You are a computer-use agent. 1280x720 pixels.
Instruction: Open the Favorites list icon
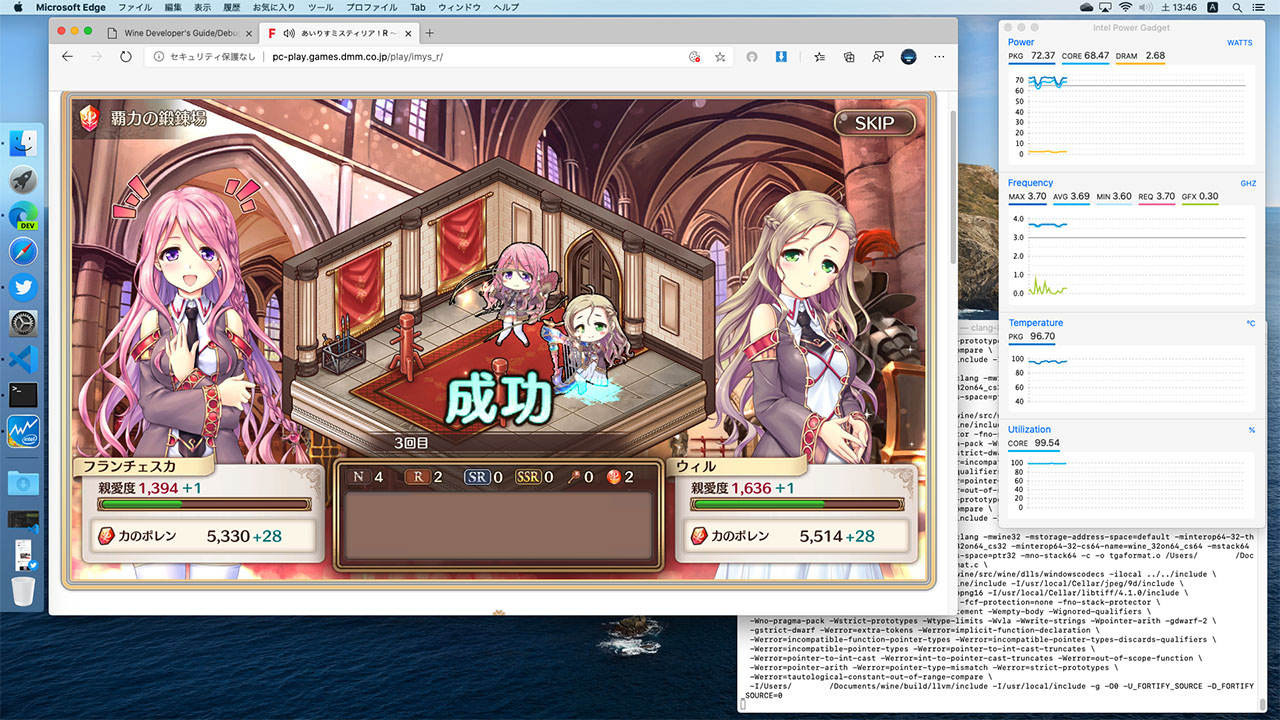(819, 57)
